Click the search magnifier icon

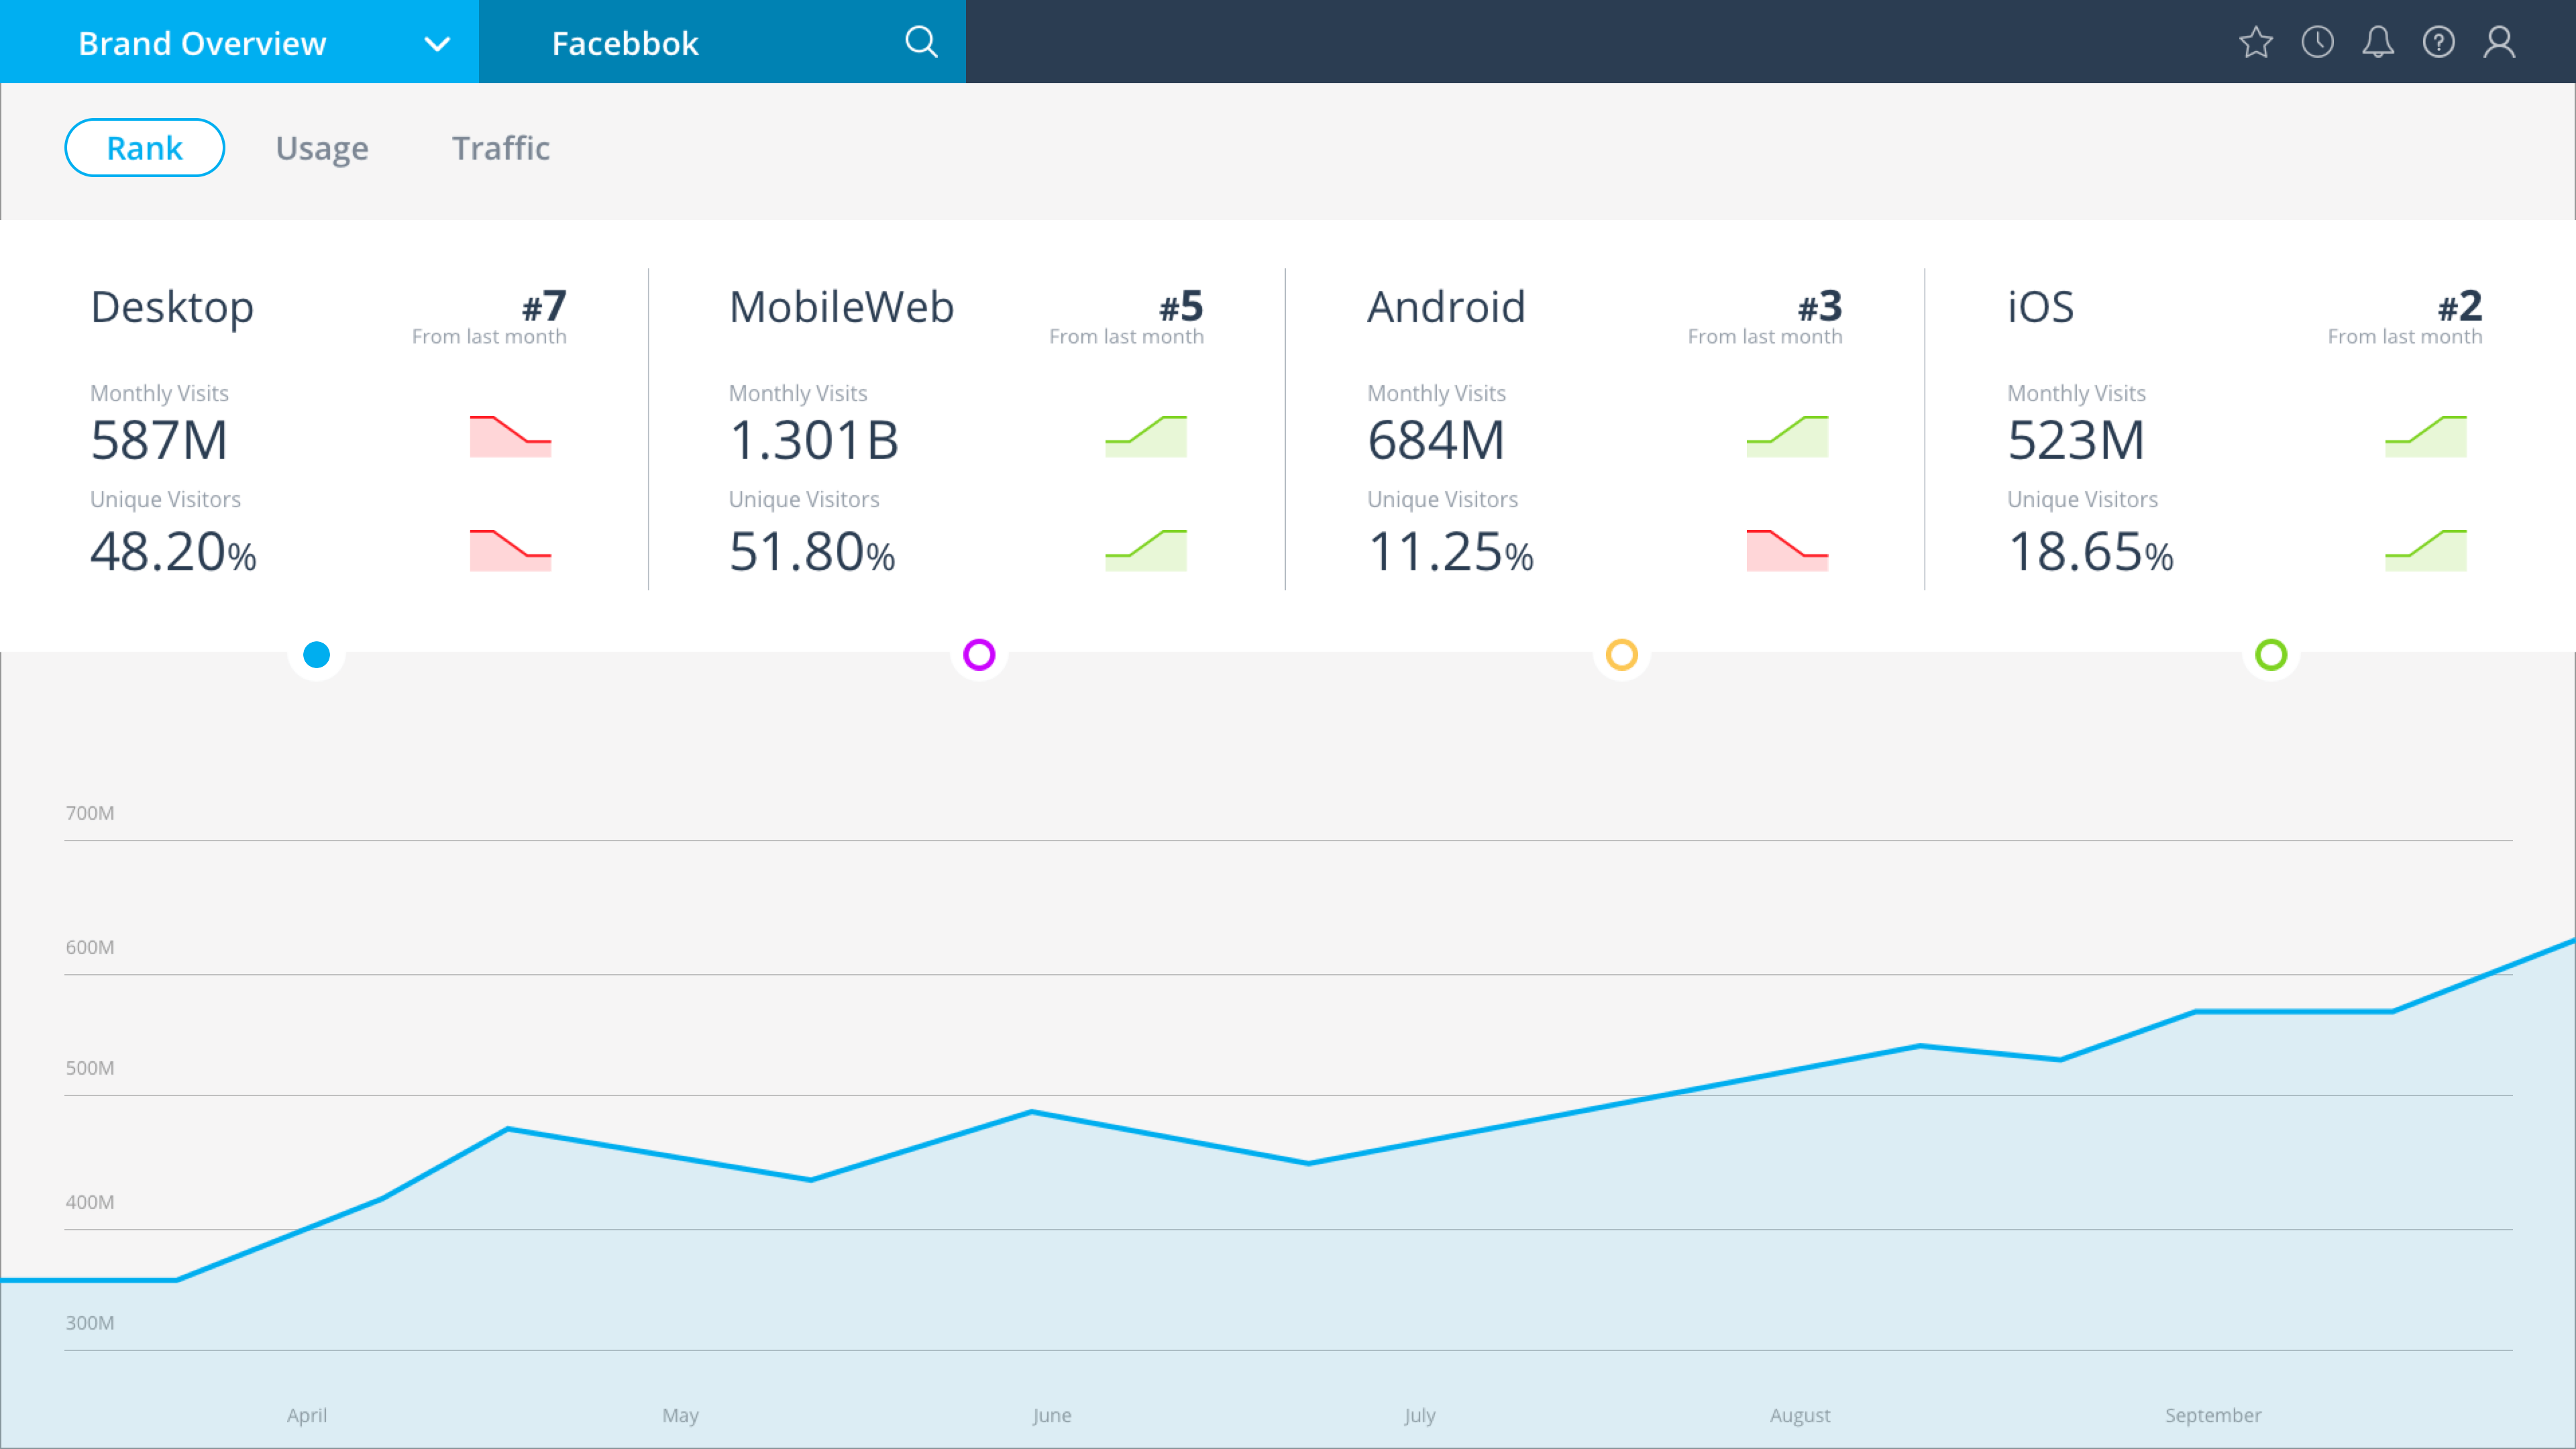point(921,42)
